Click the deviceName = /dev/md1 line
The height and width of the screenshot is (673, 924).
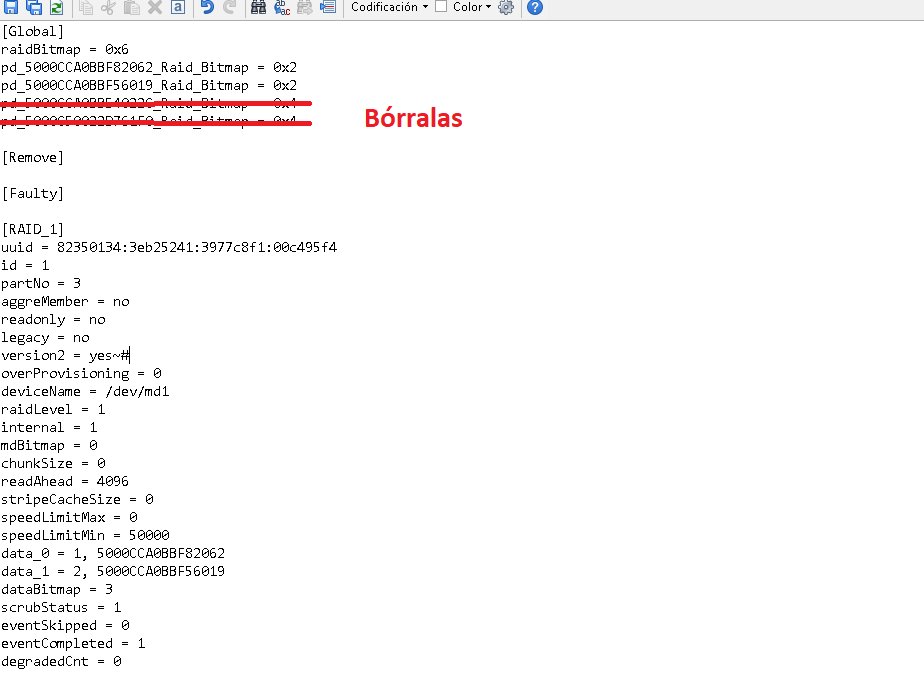(85, 391)
